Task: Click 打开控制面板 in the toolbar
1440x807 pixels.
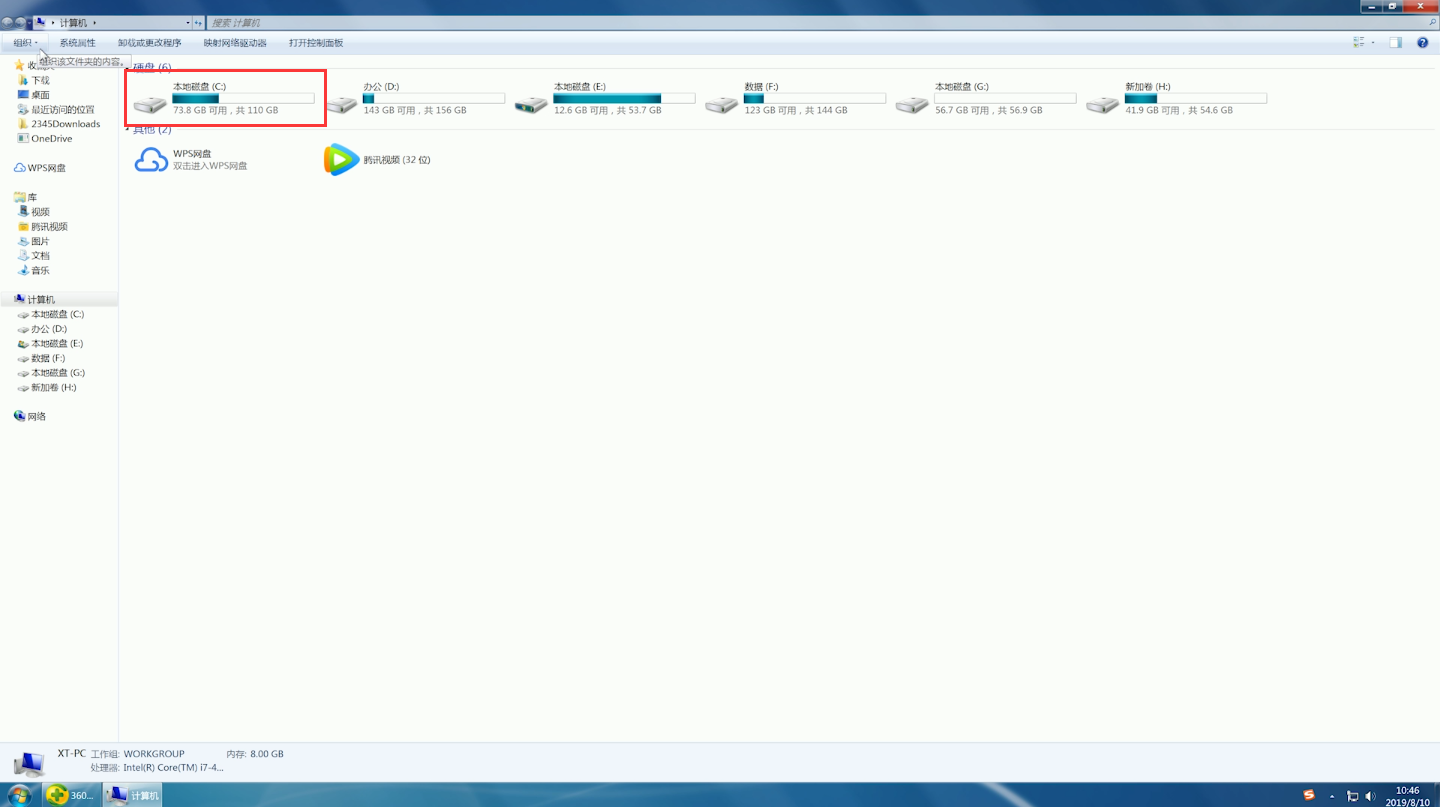Action: [316, 43]
